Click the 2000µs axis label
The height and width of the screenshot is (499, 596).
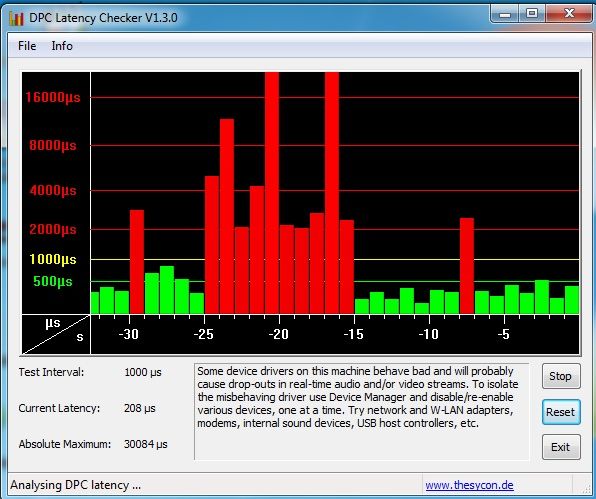click(x=53, y=230)
